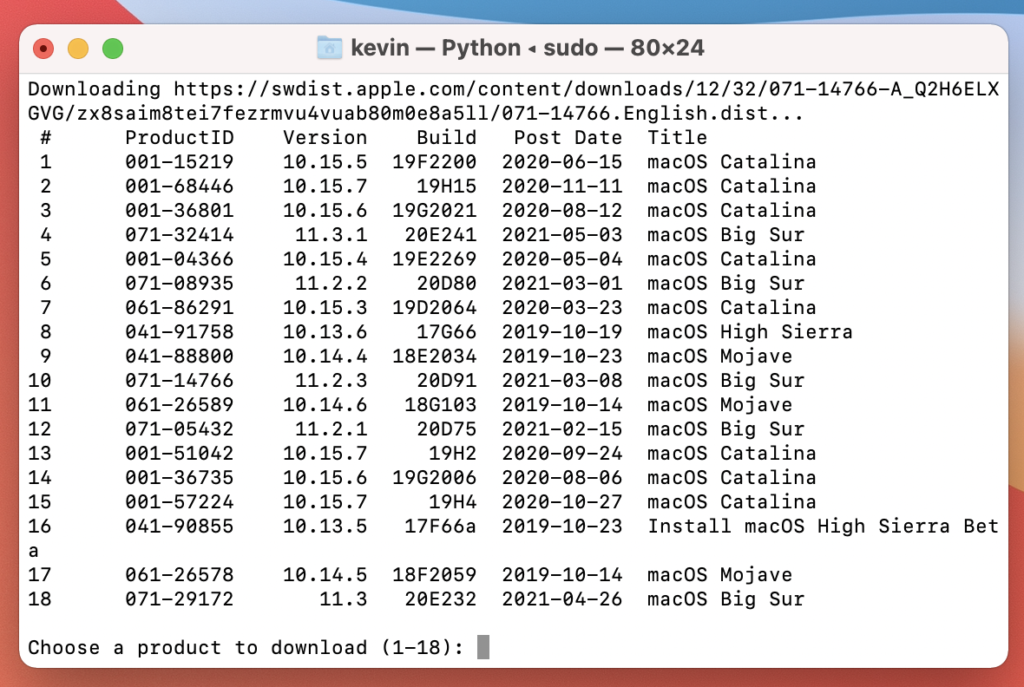
Task: Click post date 2021-02-15 in row 12
Action: (561, 429)
